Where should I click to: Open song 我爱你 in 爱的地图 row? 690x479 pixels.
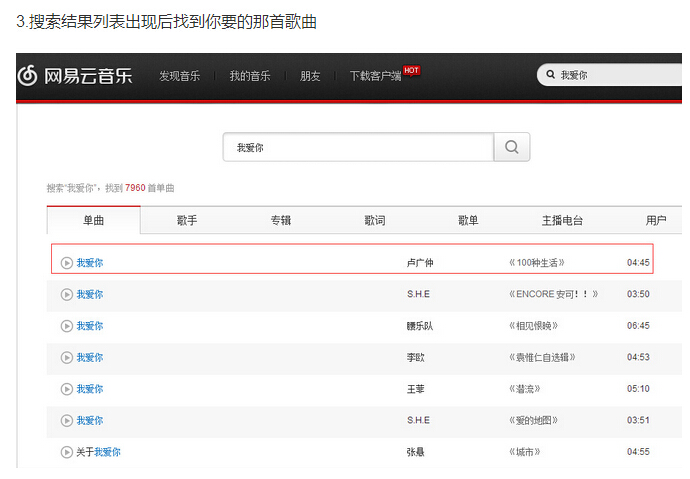[x=90, y=421]
